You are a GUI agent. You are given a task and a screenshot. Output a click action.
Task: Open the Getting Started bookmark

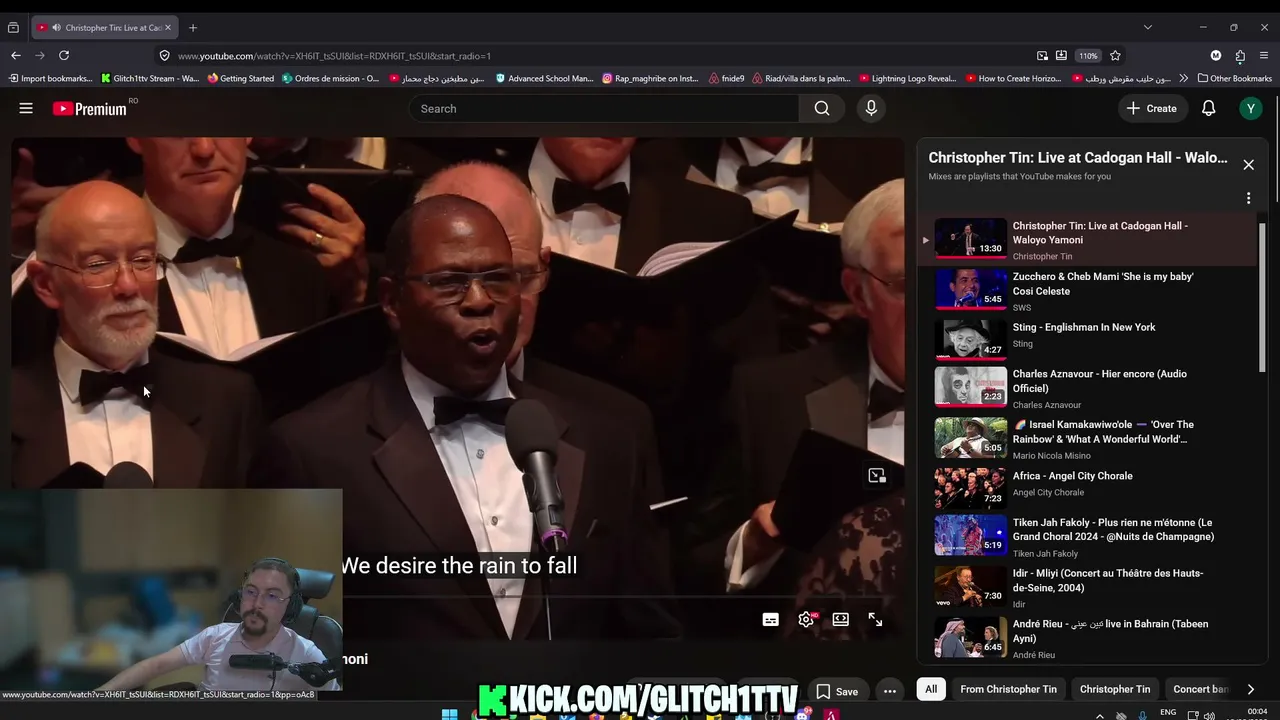241,78
